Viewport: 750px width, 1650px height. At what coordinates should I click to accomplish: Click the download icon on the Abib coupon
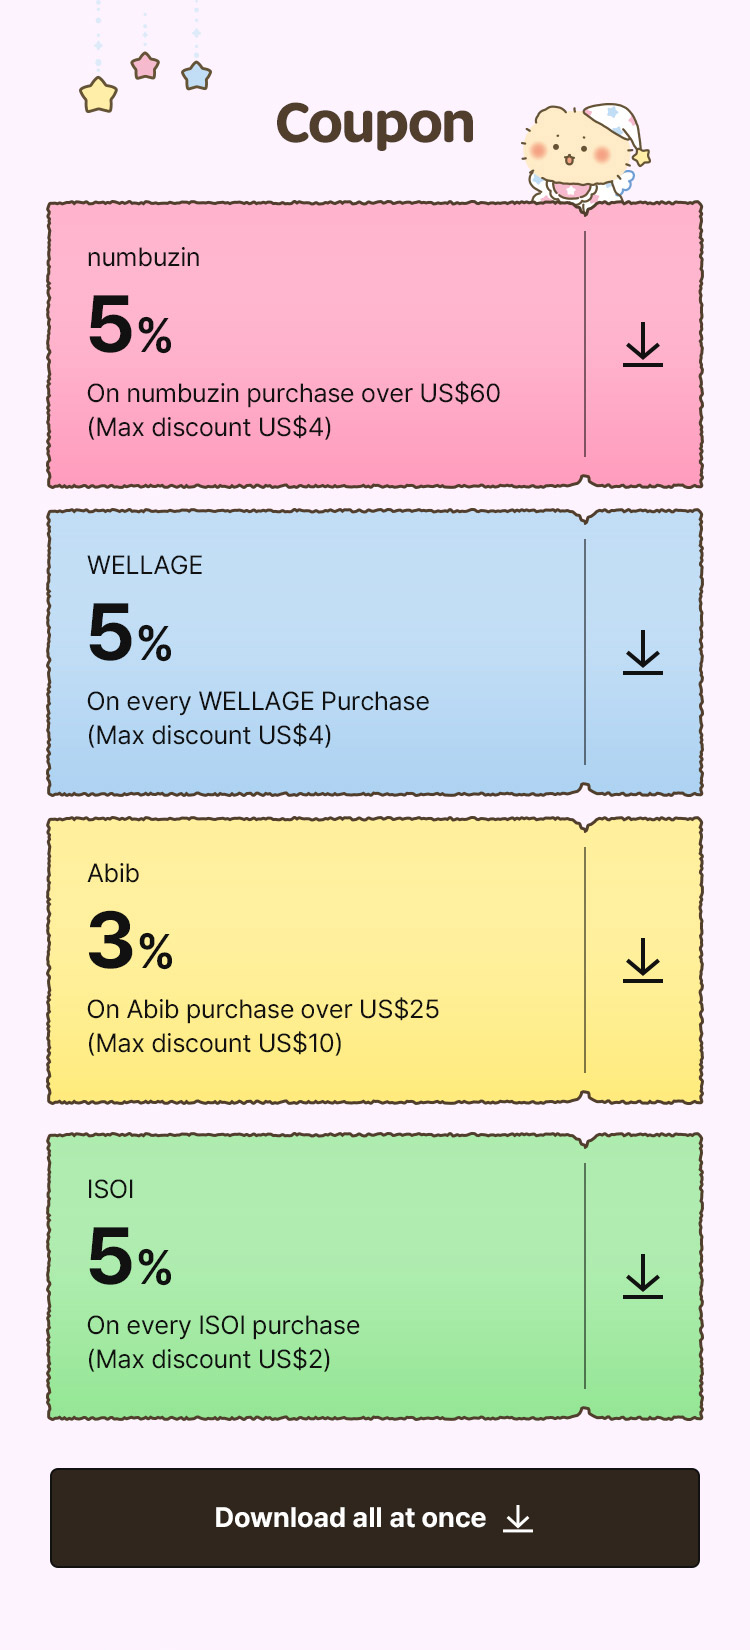pyautogui.click(x=641, y=961)
